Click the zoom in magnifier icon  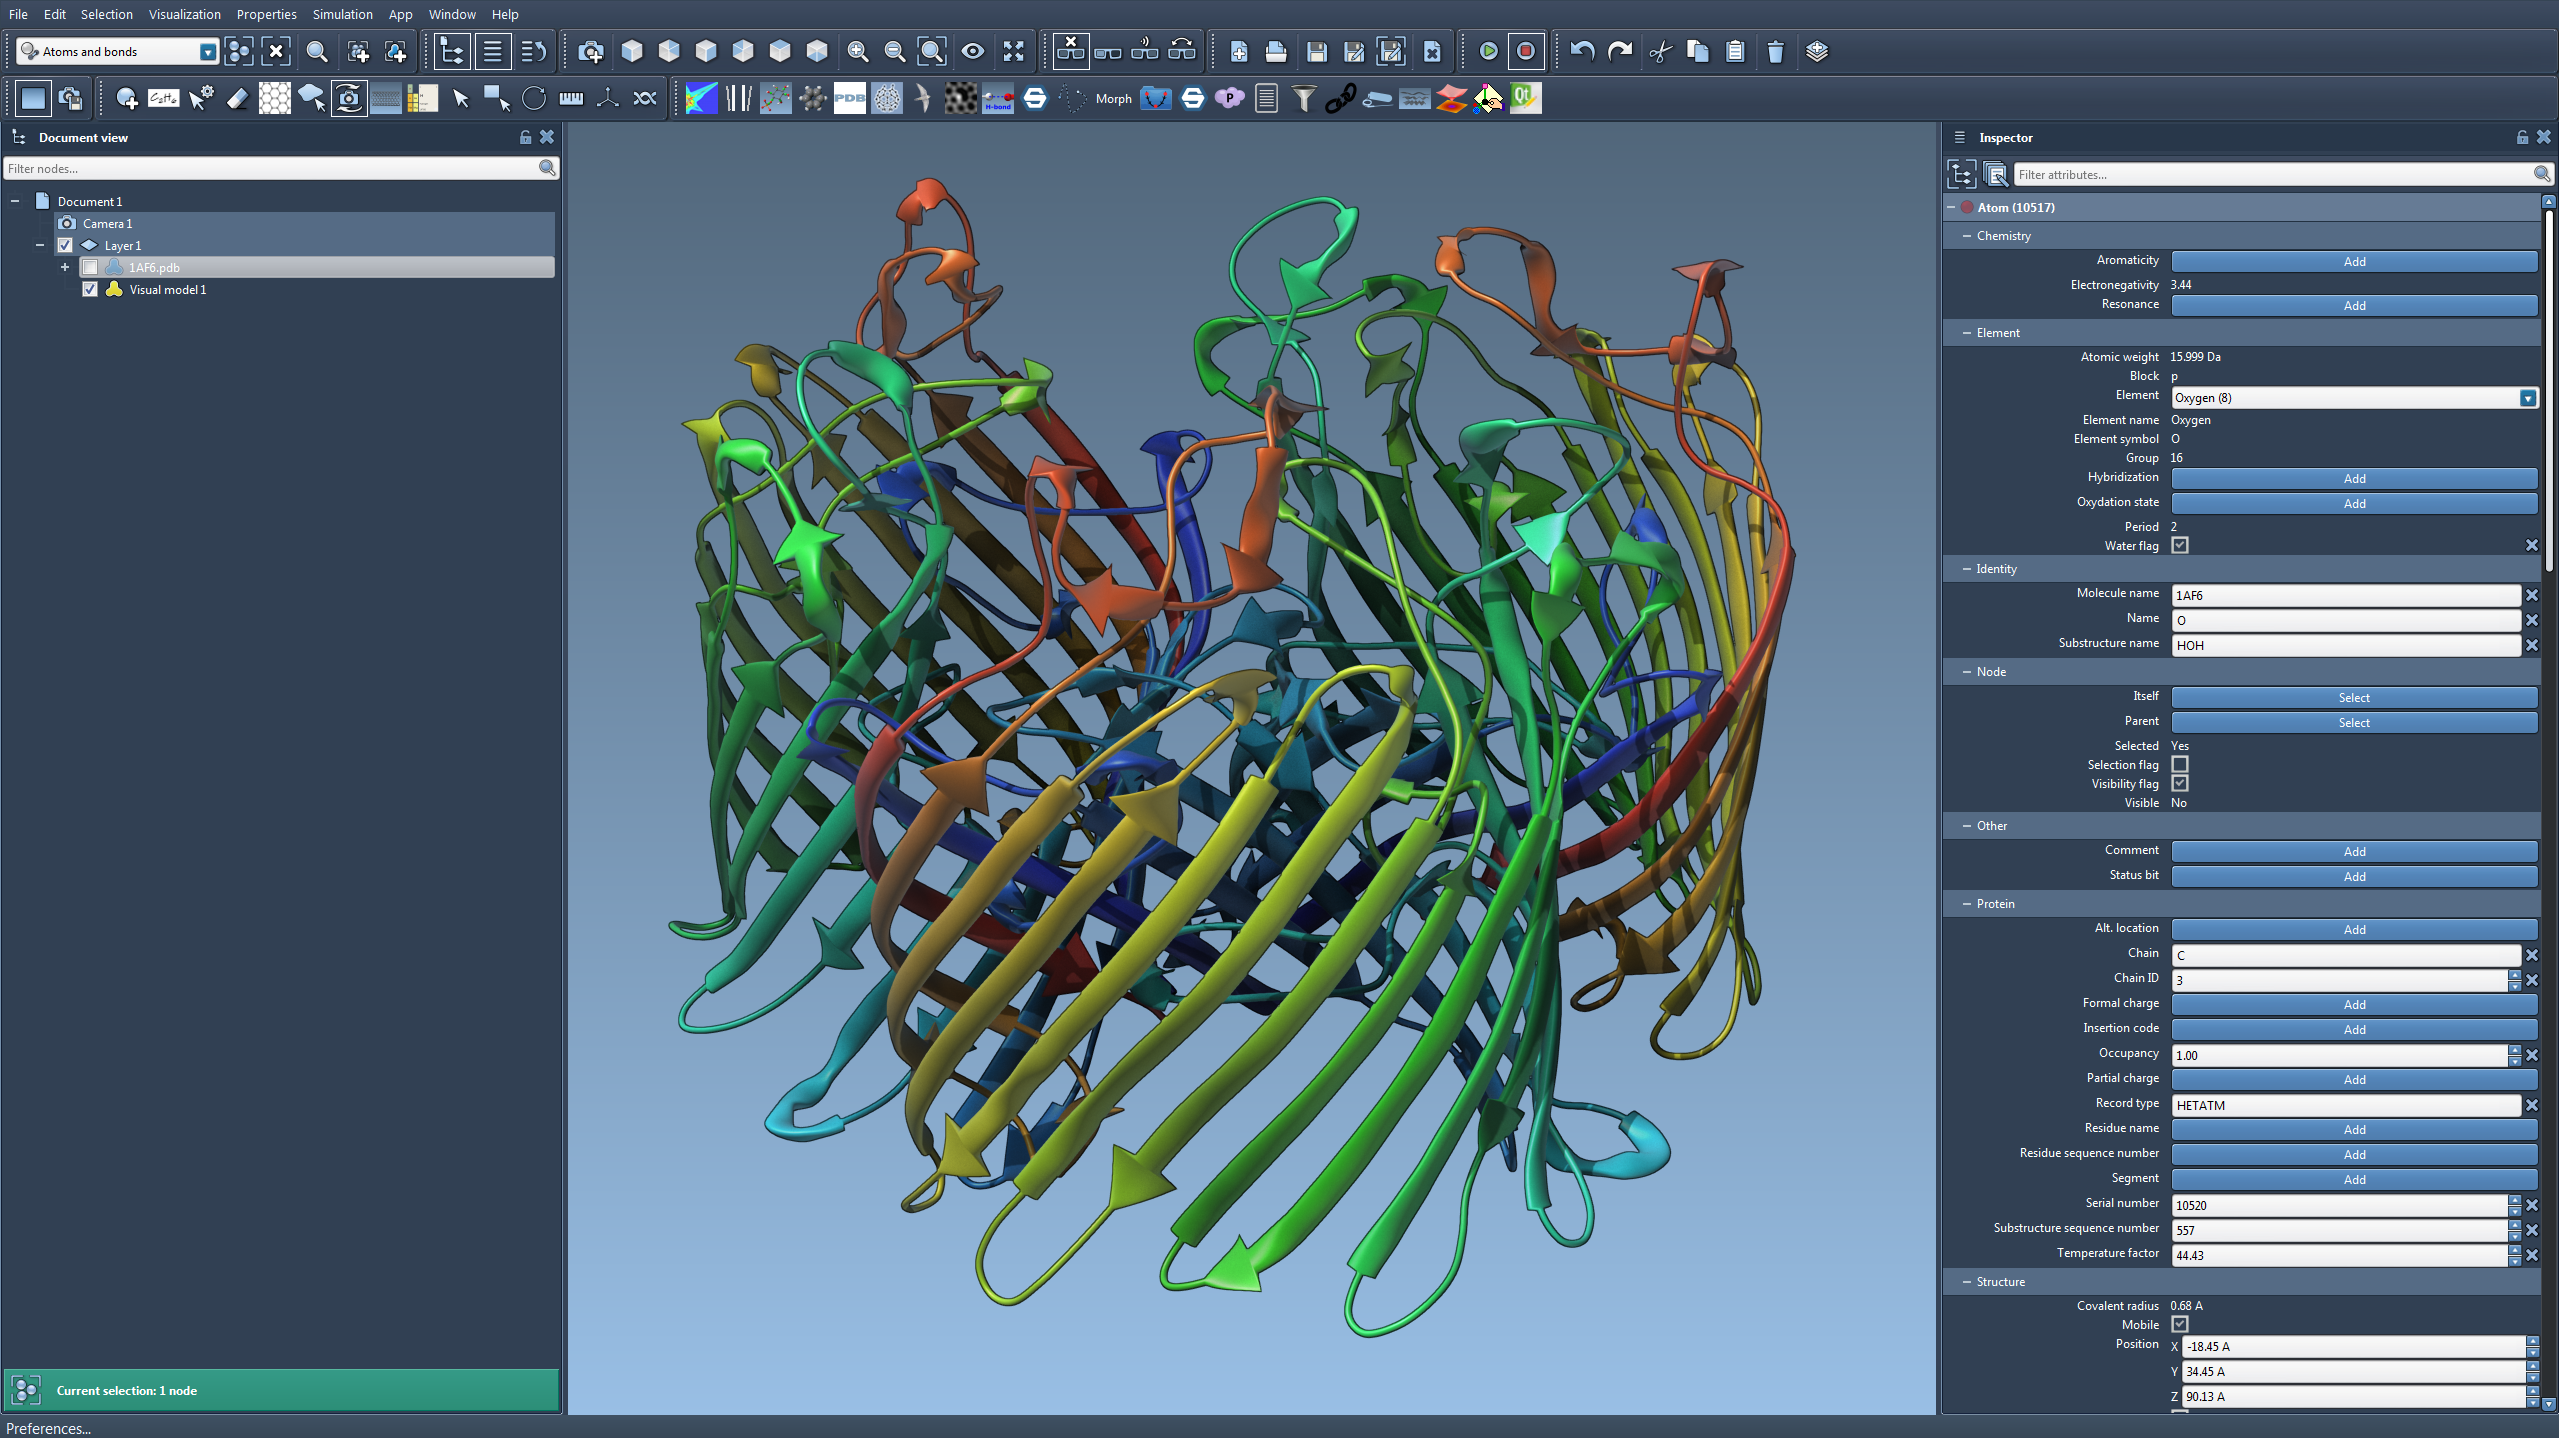(857, 51)
